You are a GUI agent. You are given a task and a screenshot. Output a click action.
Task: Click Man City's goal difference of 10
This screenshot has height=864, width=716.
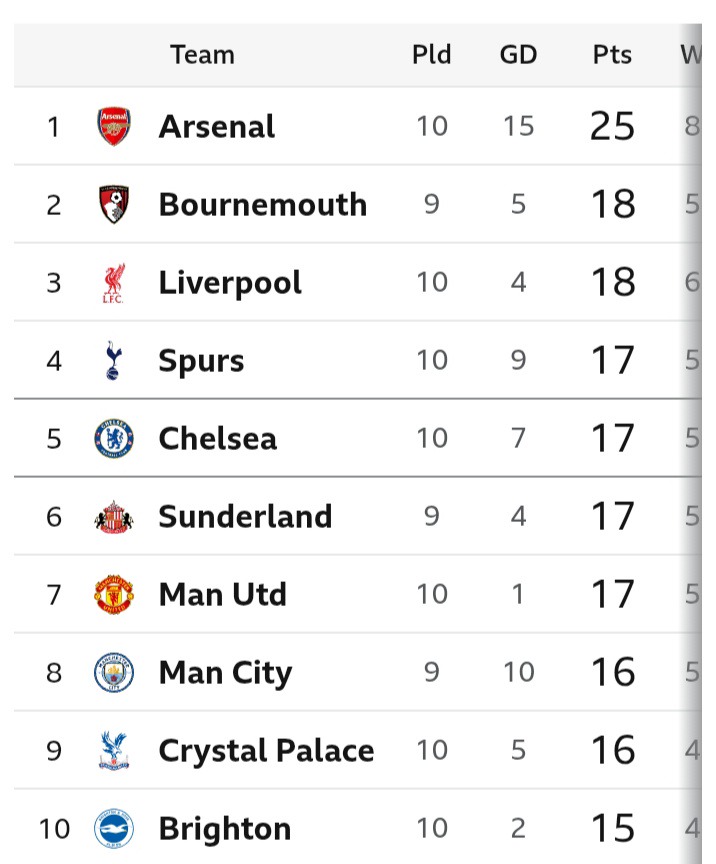(x=518, y=673)
